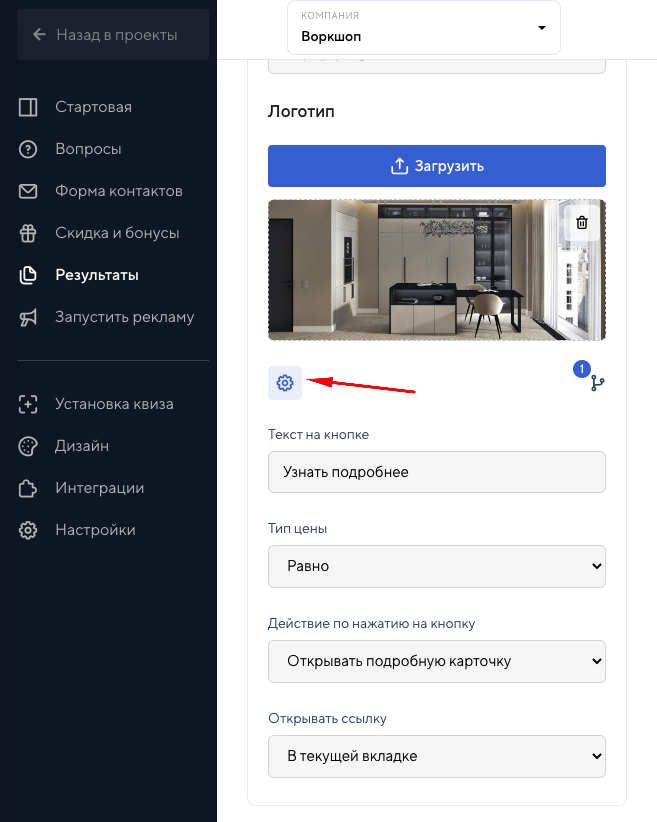Open the Установка квиза page
This screenshot has height=822, width=657.
point(113,404)
